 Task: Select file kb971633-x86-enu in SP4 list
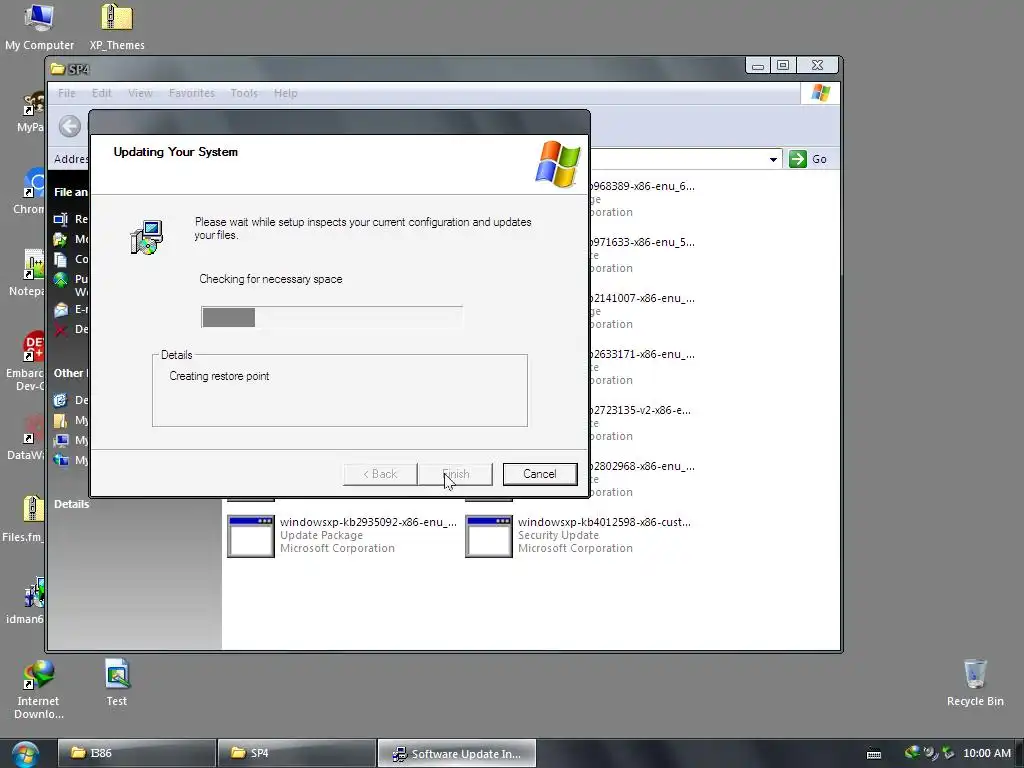pos(642,242)
